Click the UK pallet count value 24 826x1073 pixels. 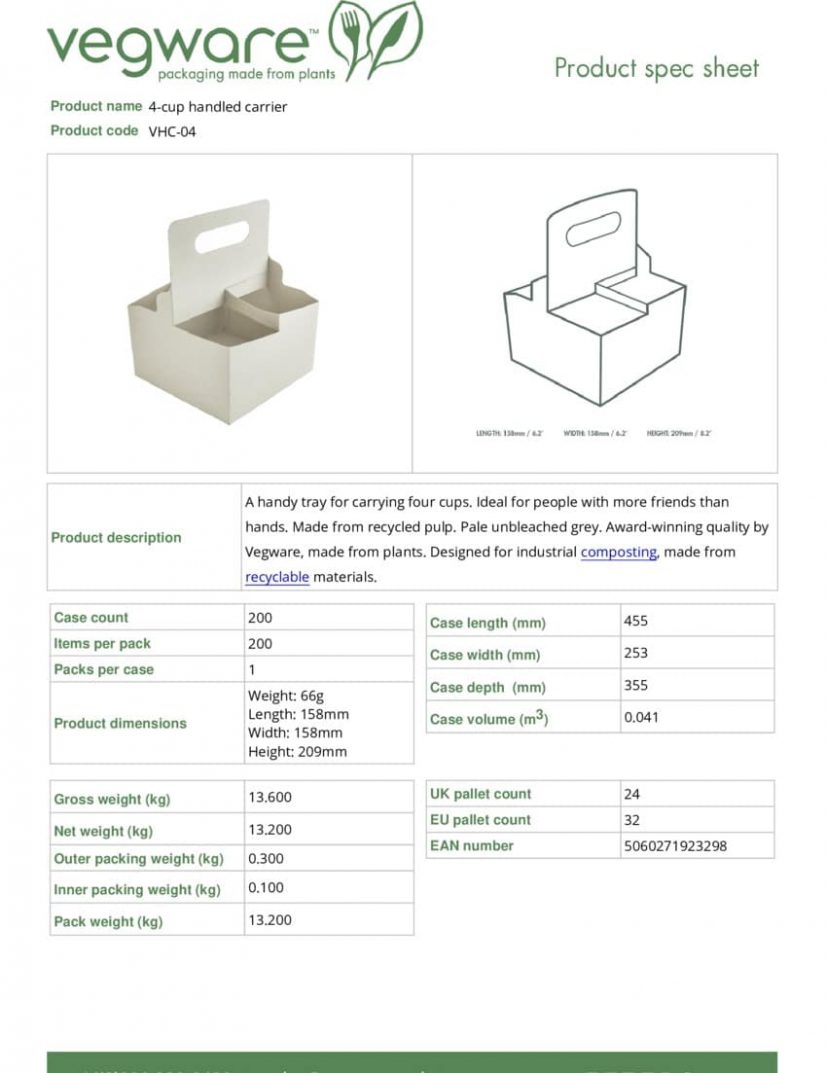tap(632, 794)
